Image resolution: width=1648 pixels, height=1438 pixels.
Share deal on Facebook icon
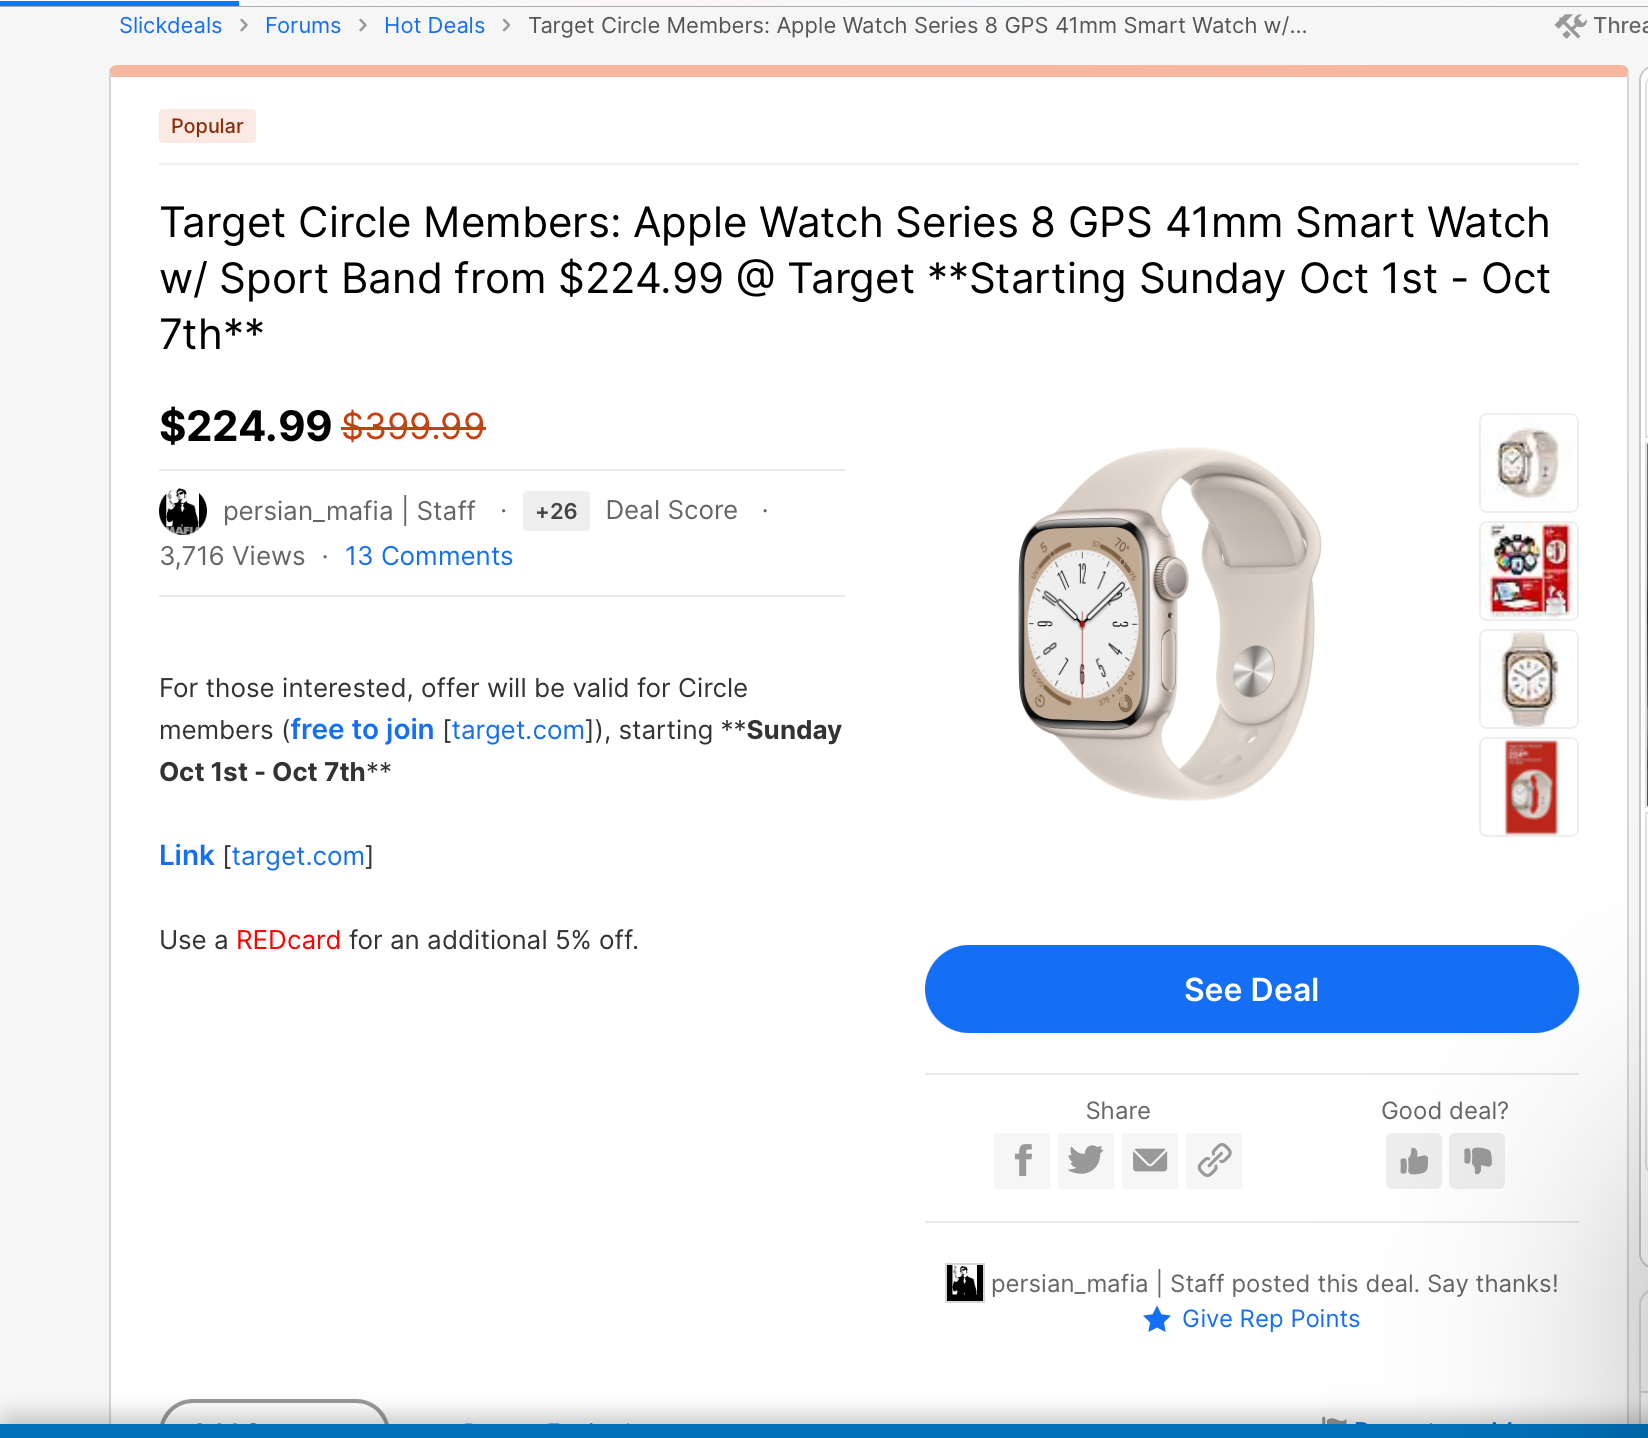(1022, 1161)
